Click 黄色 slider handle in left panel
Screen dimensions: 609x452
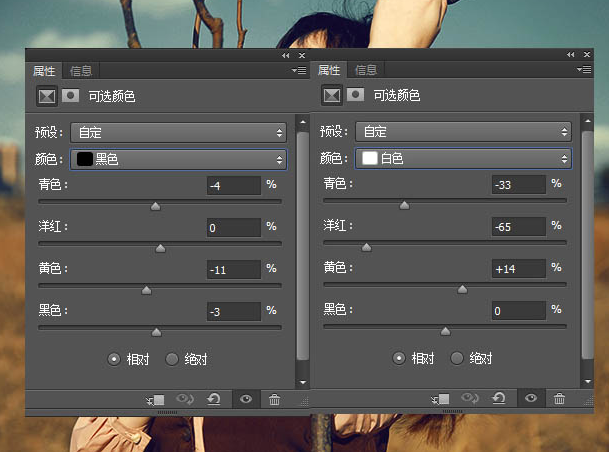tap(146, 290)
